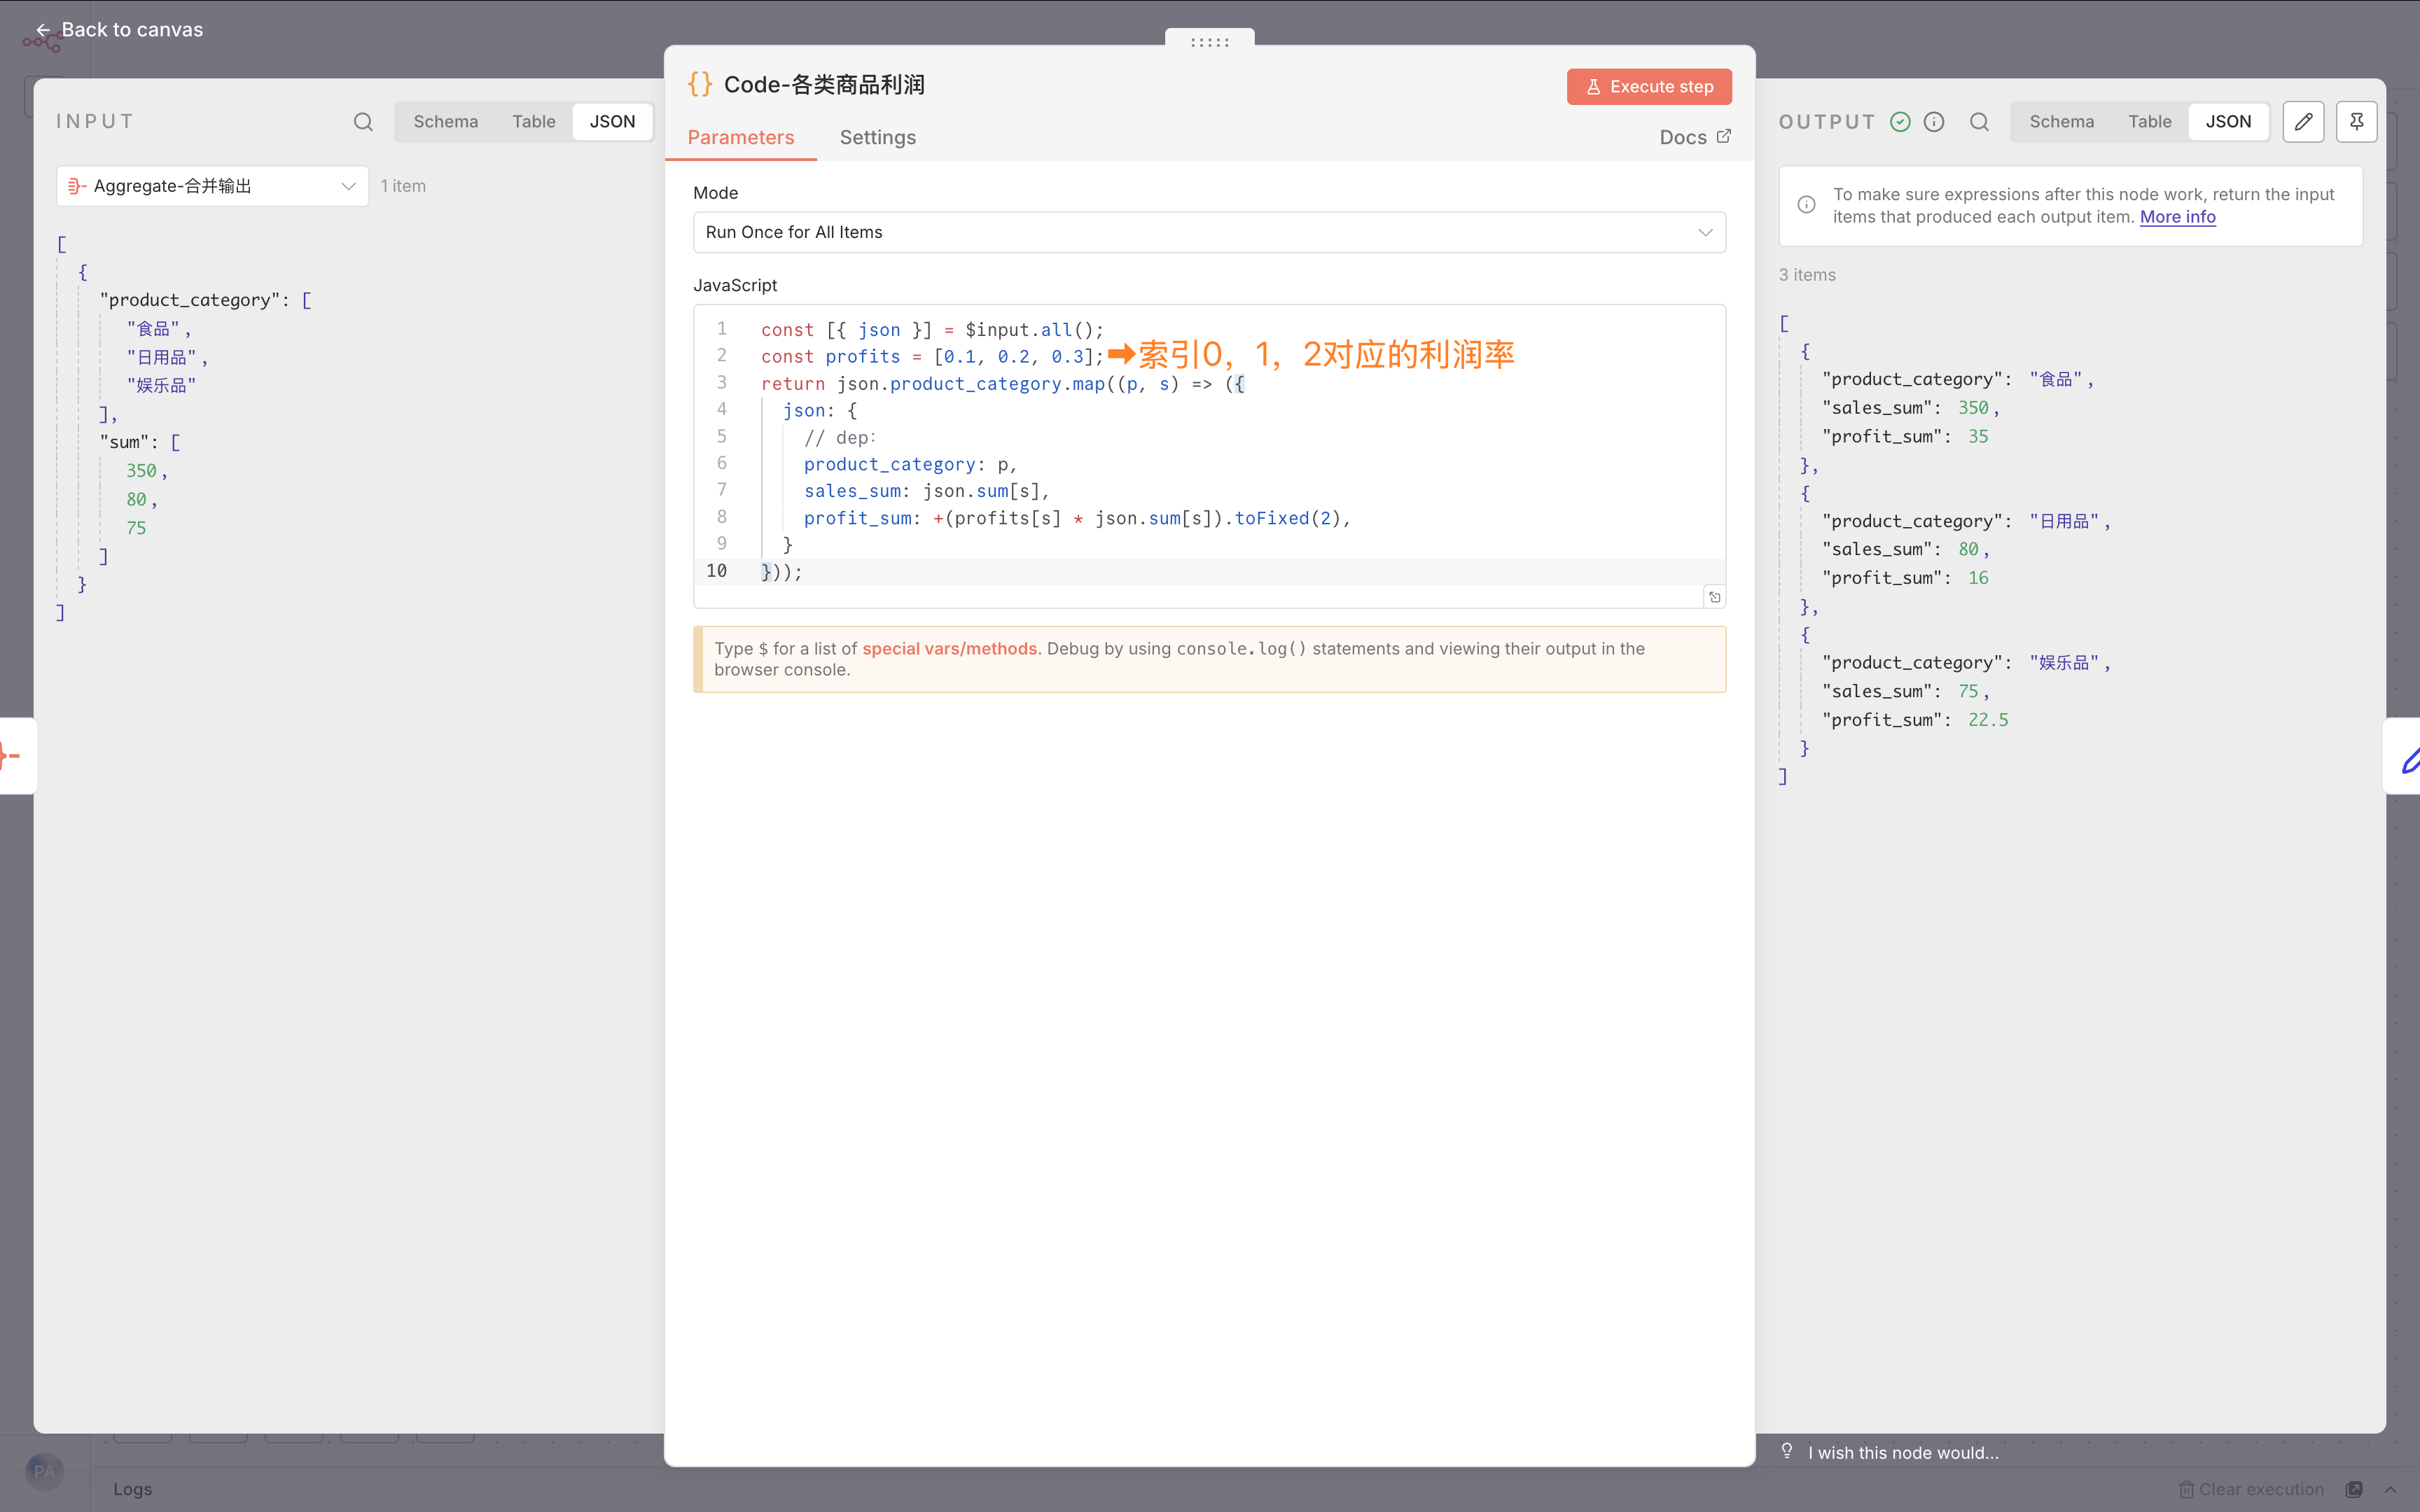Click the code editor resize corner icon
The height and width of the screenshot is (1512, 2420).
coord(1714,597)
